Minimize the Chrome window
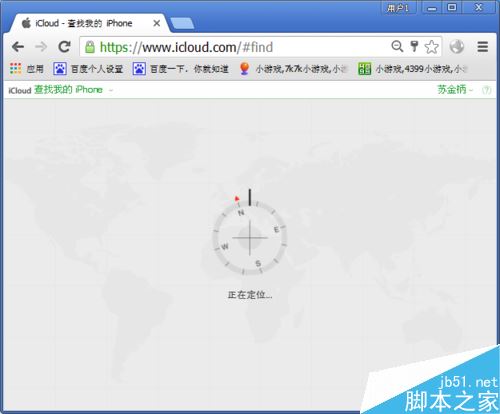Image resolution: width=500 pixels, height=414 pixels. (432, 8)
